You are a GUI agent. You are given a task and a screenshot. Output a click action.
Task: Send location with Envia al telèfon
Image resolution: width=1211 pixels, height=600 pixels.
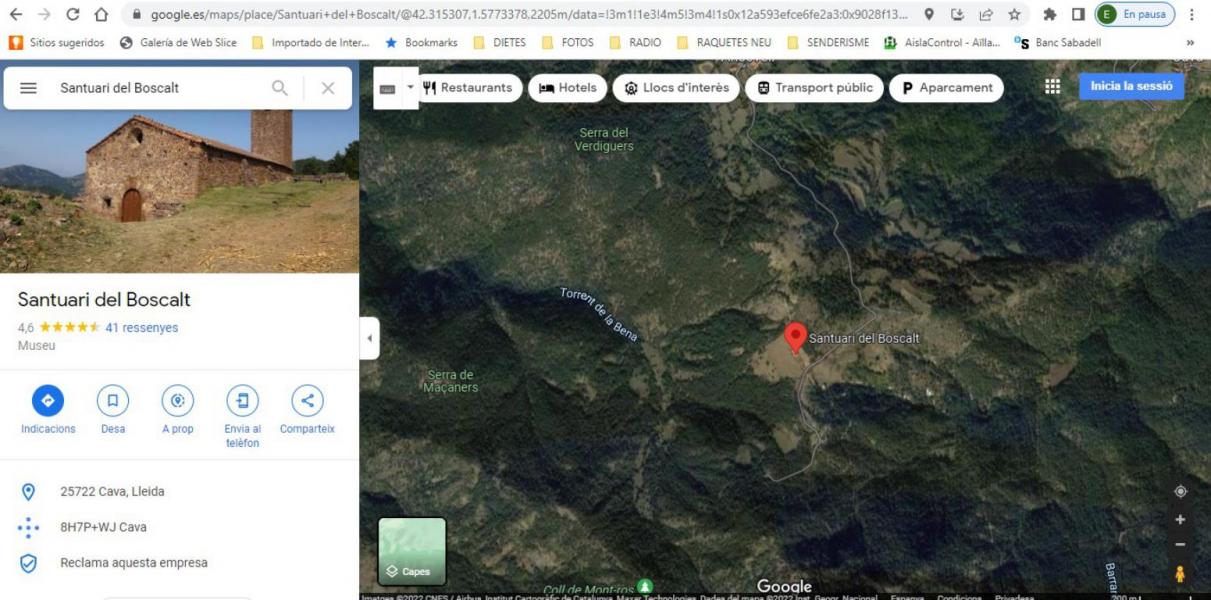coord(242,401)
